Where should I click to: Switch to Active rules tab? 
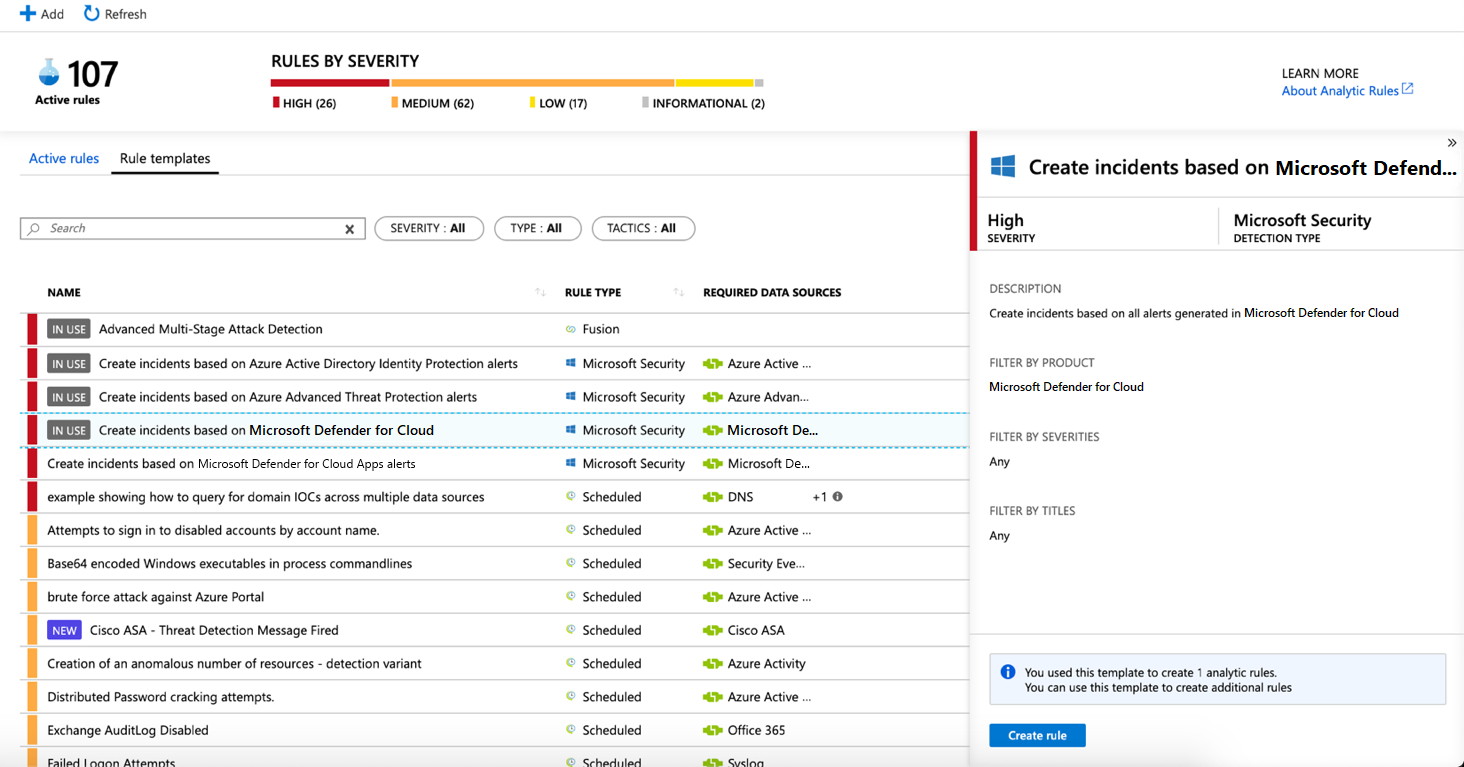[64, 158]
